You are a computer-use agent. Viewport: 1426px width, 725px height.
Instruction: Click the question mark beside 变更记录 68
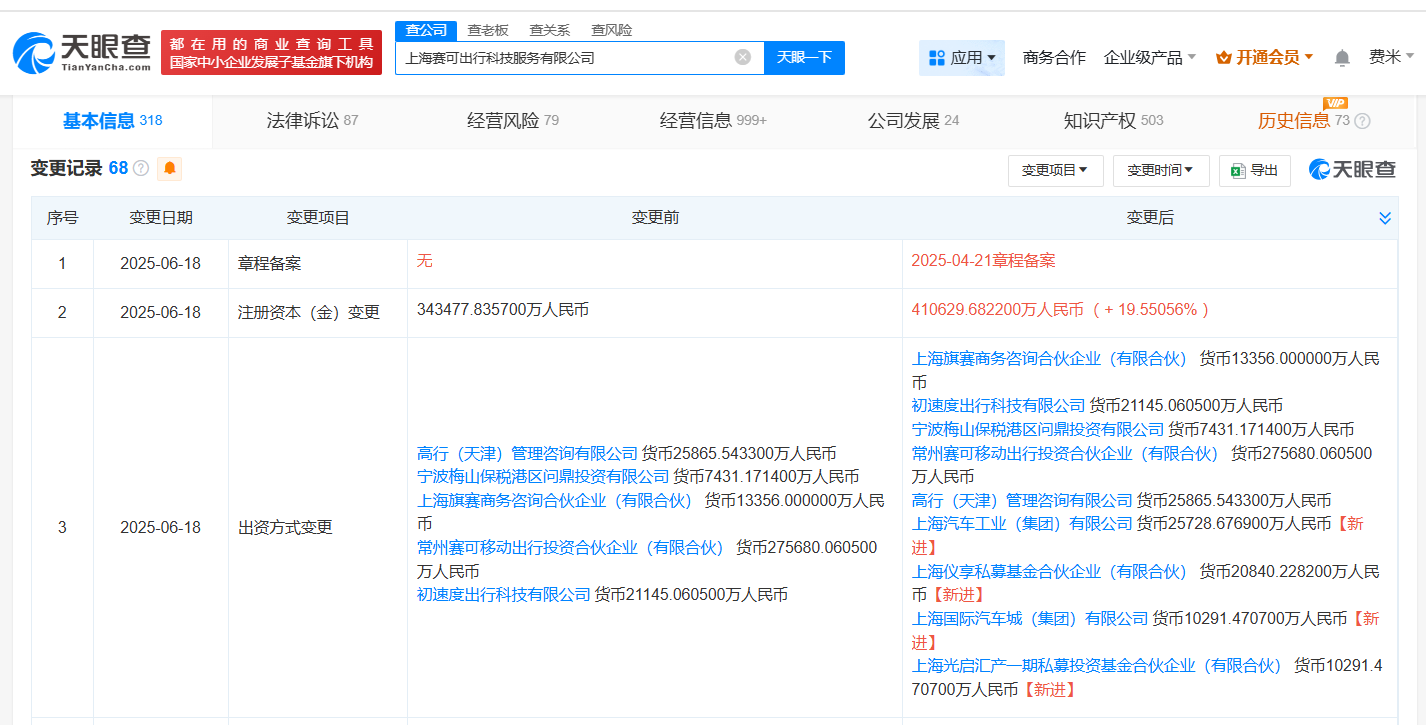(x=141, y=168)
